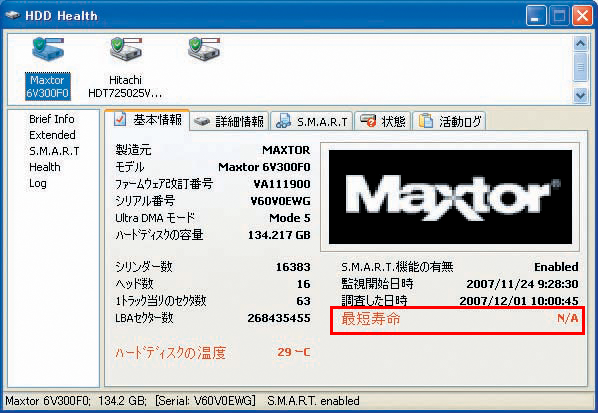Open S.M.A.R.T in the left sidebar
Screen dimensions: 598x413
coord(54,151)
